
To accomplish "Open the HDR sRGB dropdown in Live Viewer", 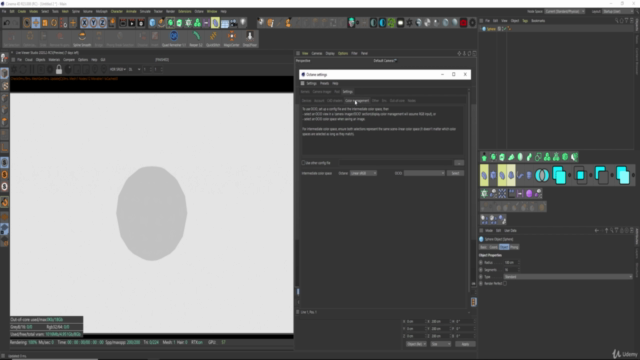I will (118, 69).
